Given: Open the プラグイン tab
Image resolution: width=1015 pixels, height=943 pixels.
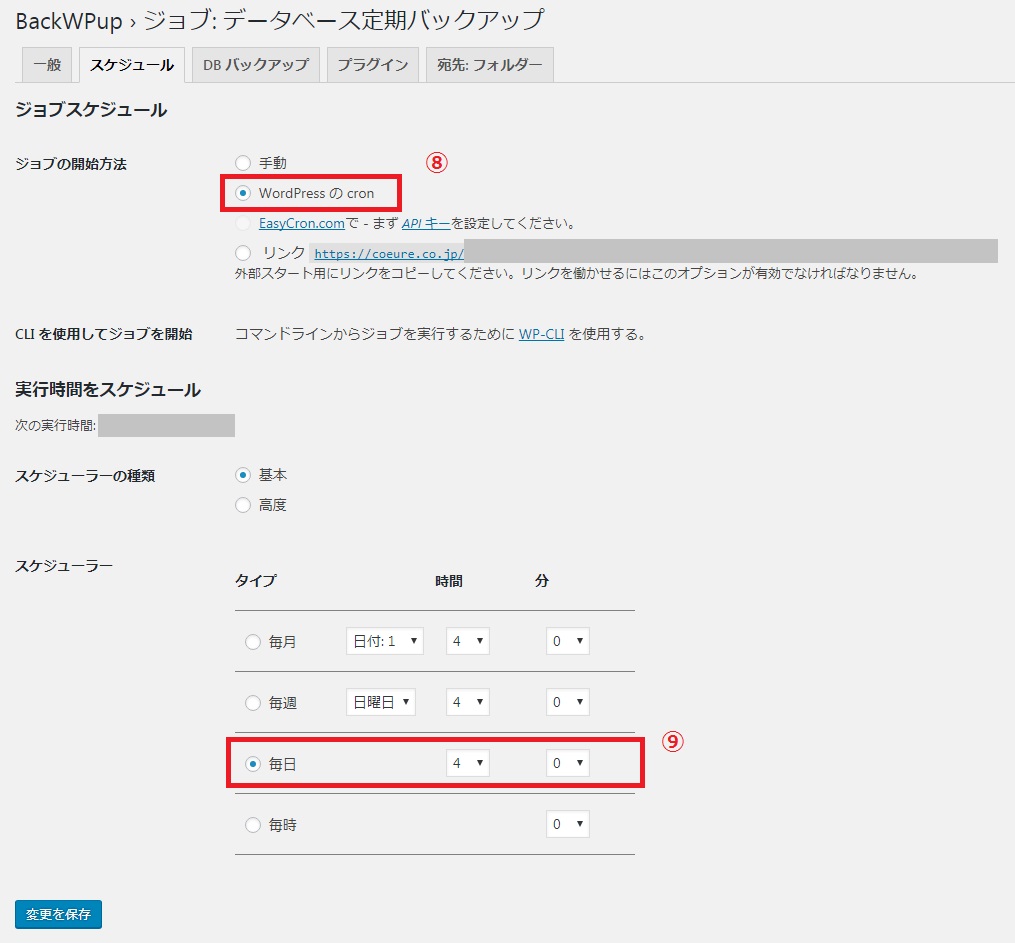Looking at the screenshot, I should click(372, 65).
